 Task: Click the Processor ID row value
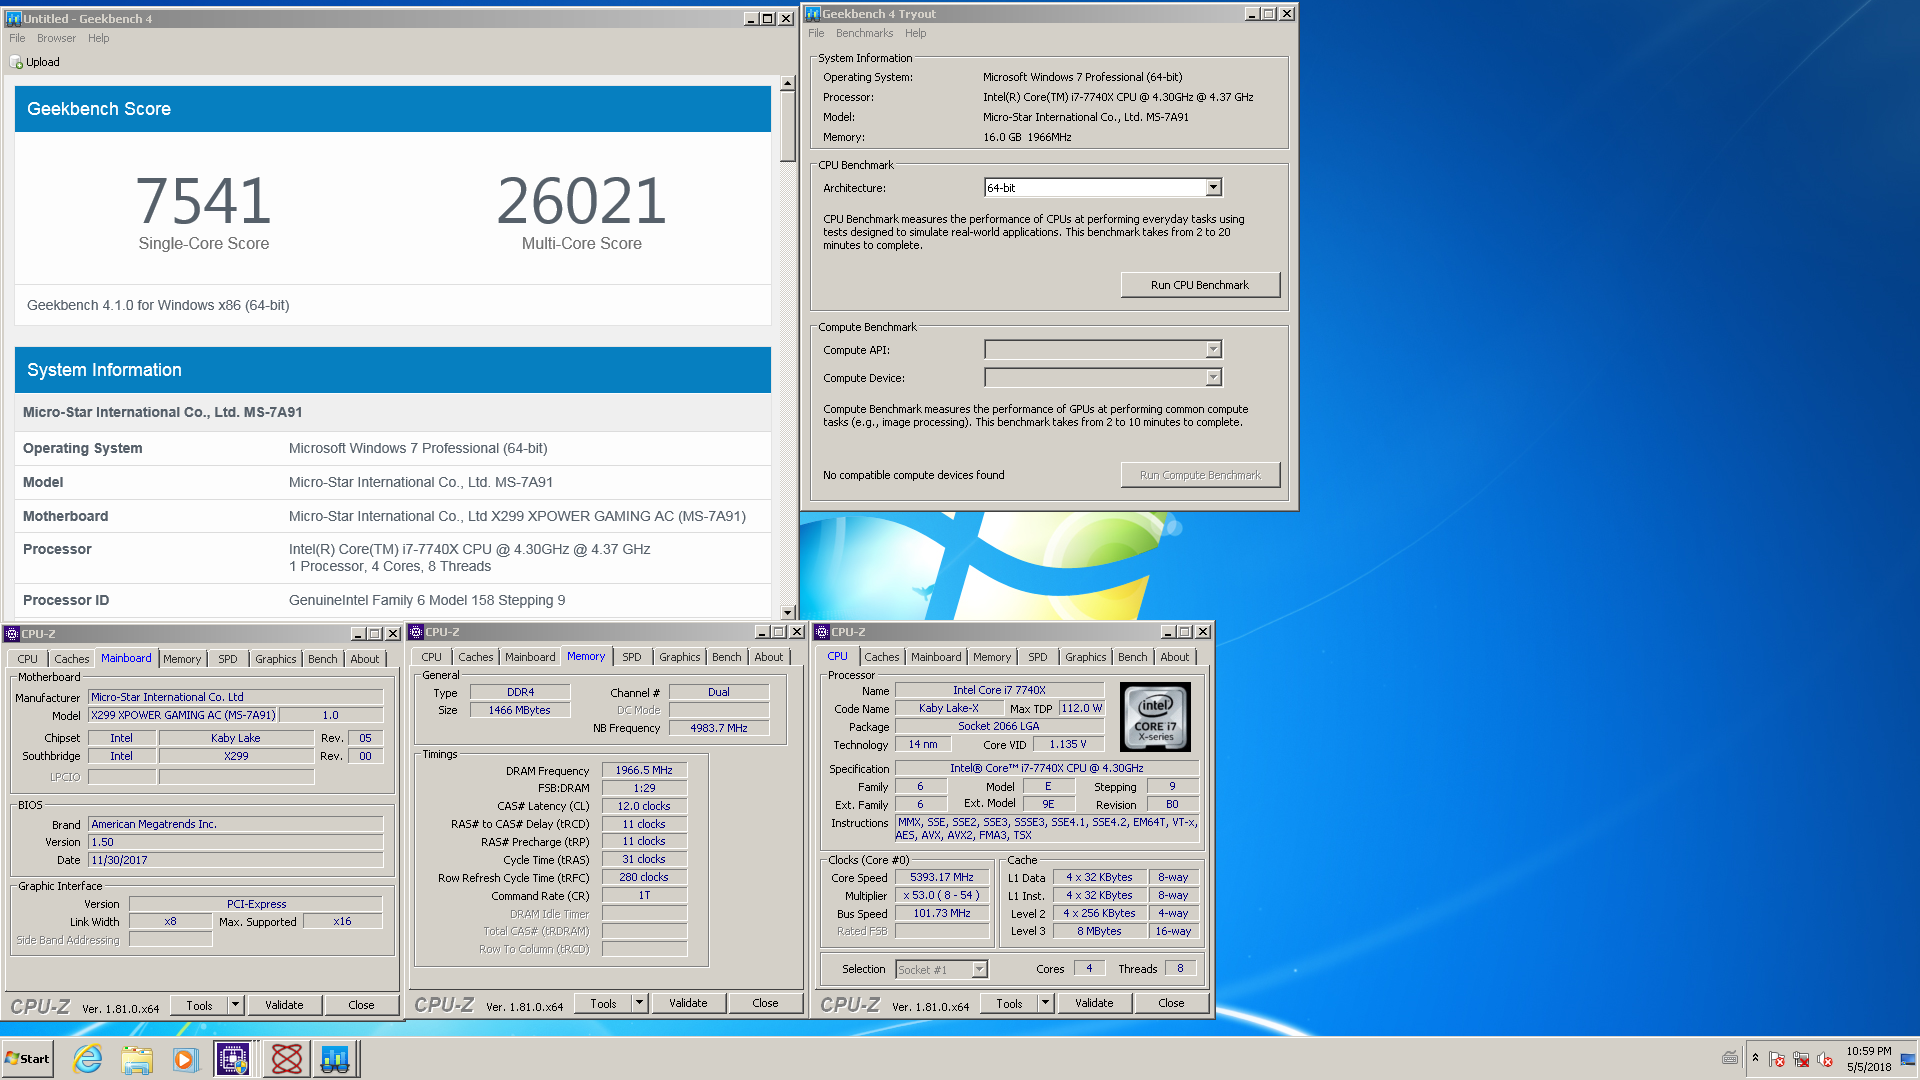click(427, 600)
